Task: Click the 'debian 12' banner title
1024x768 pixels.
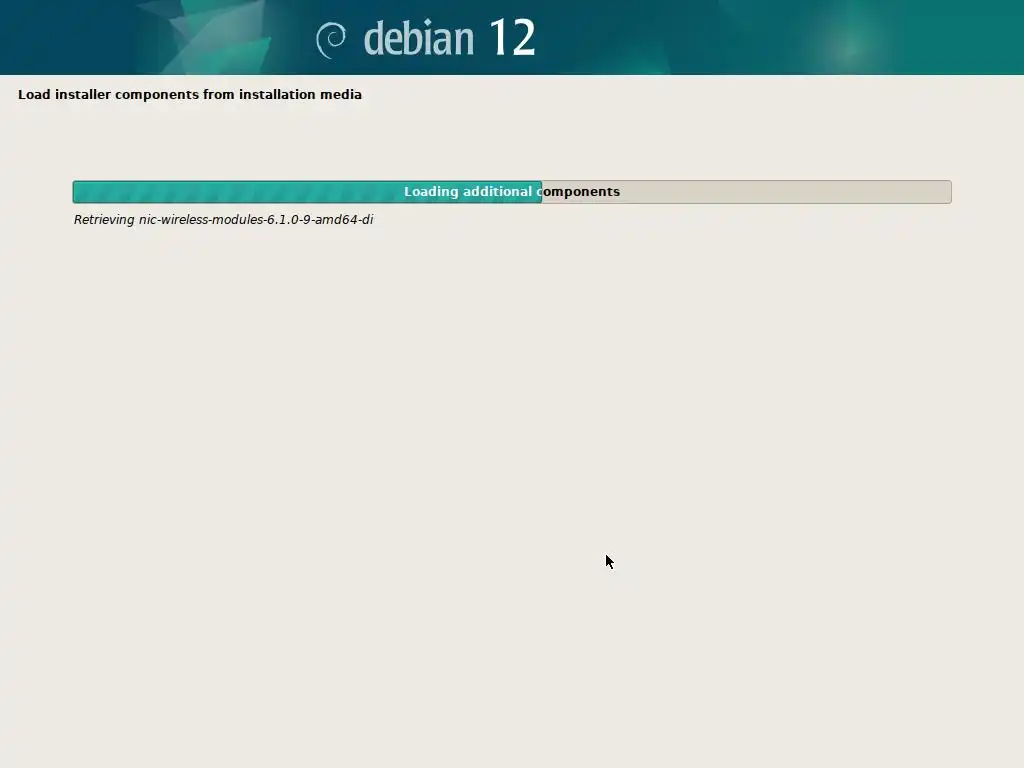Action: [449, 38]
